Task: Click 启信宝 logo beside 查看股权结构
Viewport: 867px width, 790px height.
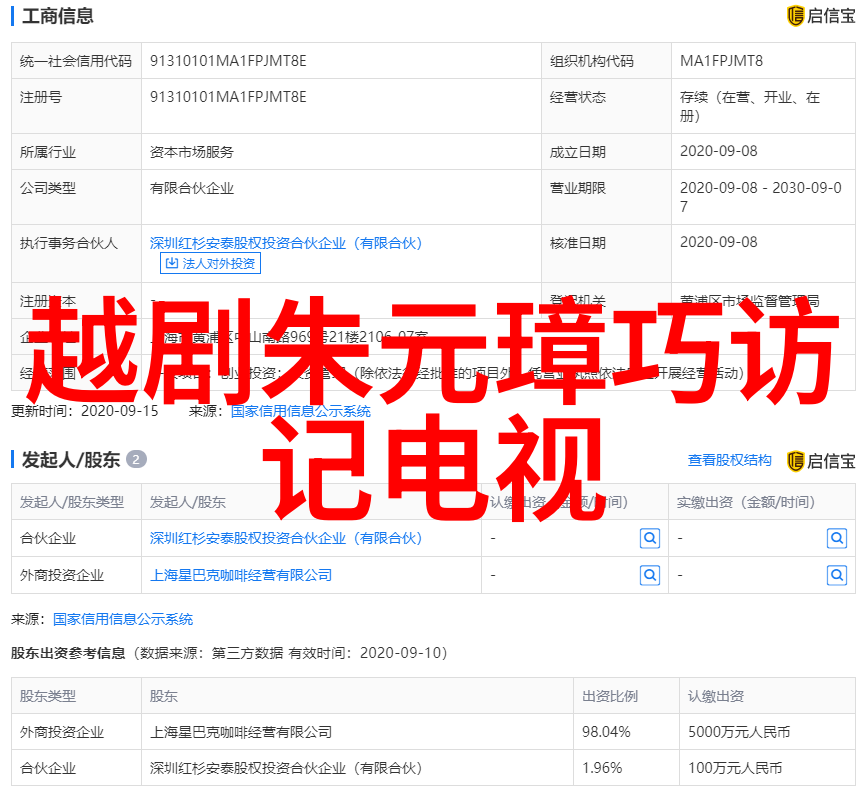Action: (821, 461)
